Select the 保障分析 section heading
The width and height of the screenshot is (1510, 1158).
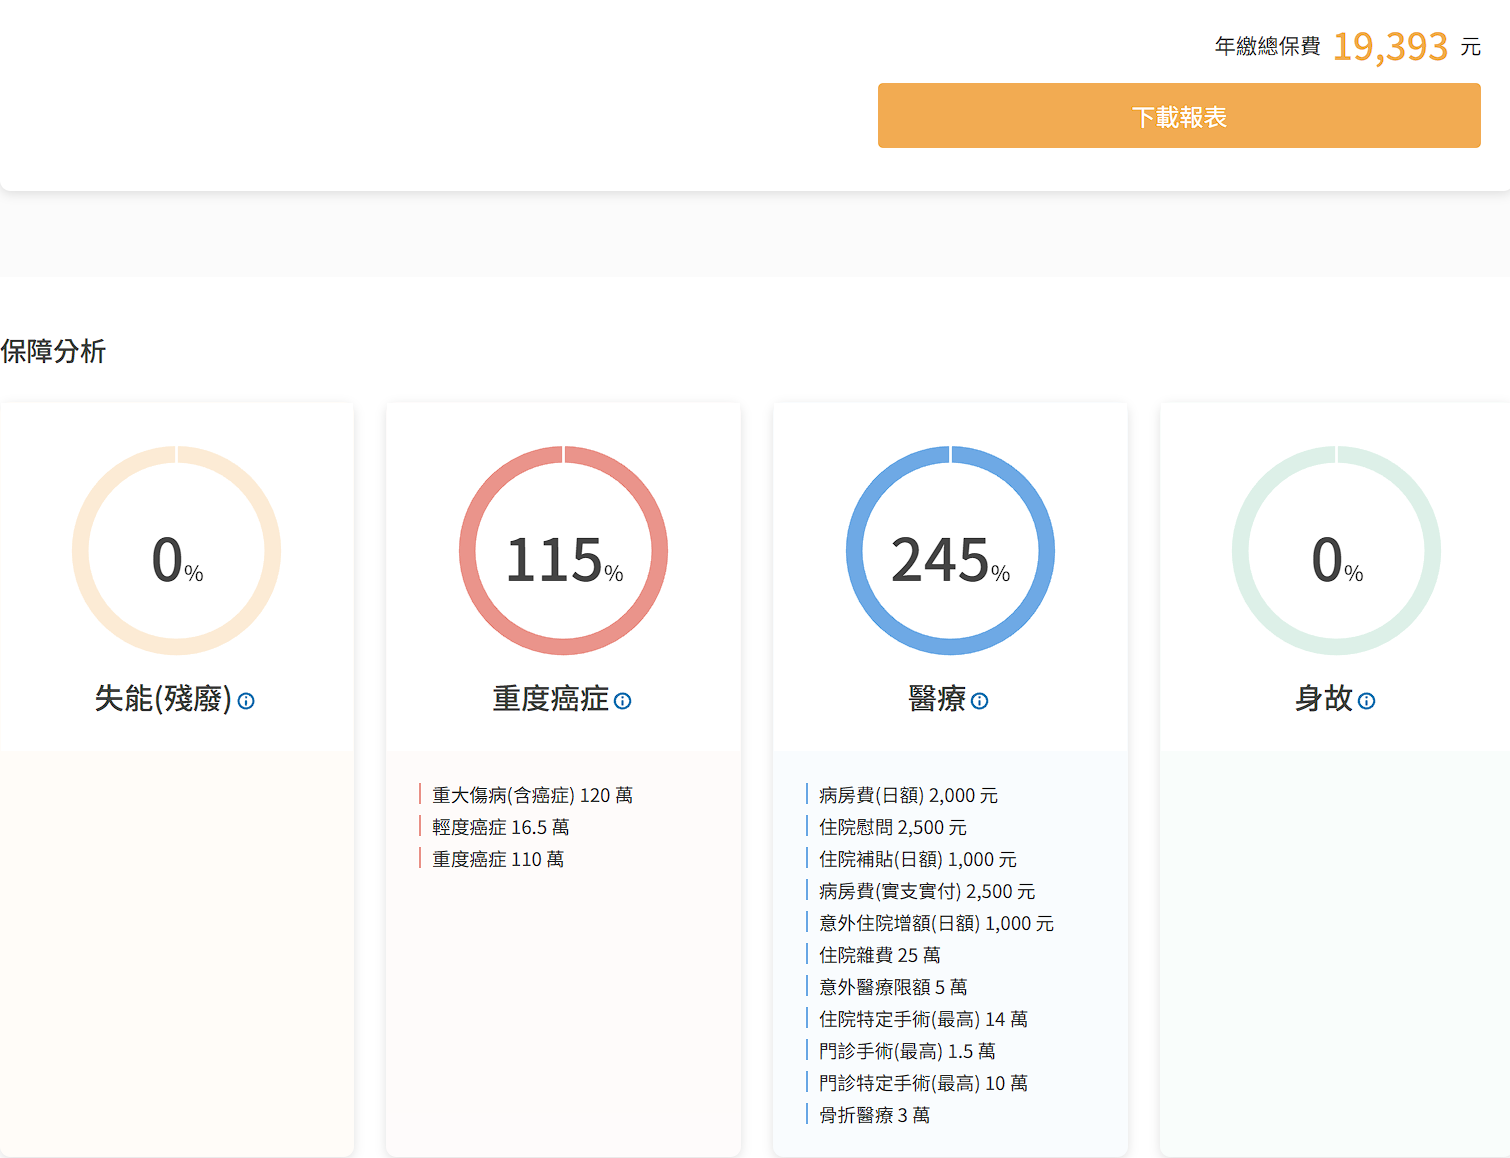tap(54, 351)
